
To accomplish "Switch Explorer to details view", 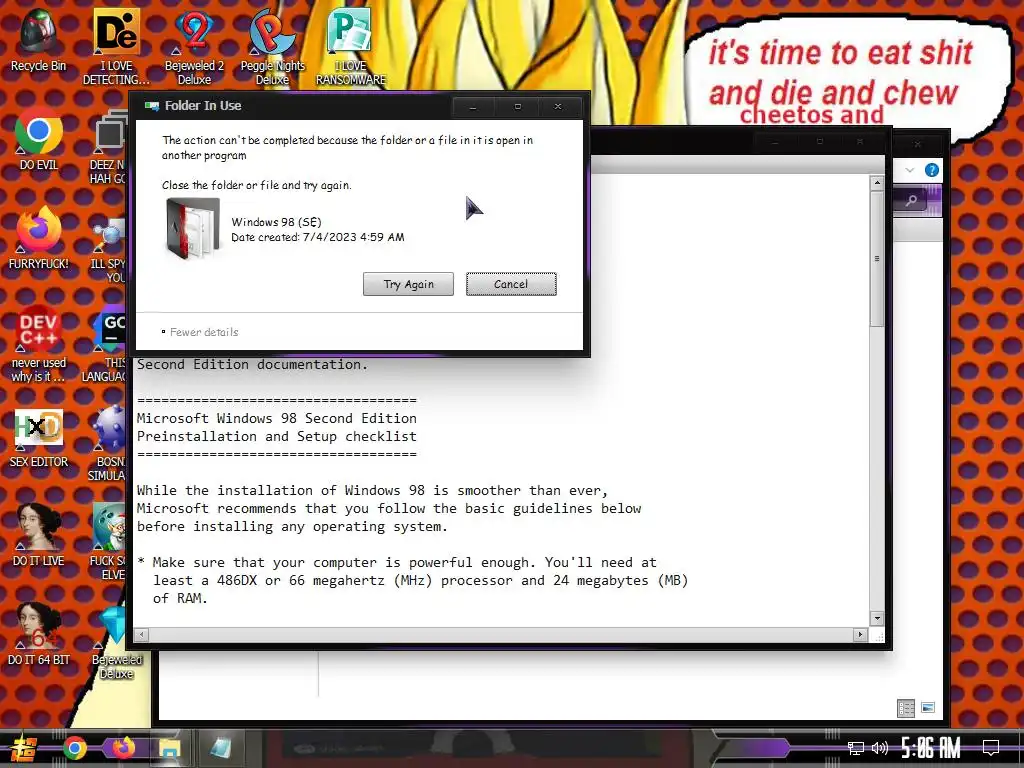I will pyautogui.click(x=906, y=709).
